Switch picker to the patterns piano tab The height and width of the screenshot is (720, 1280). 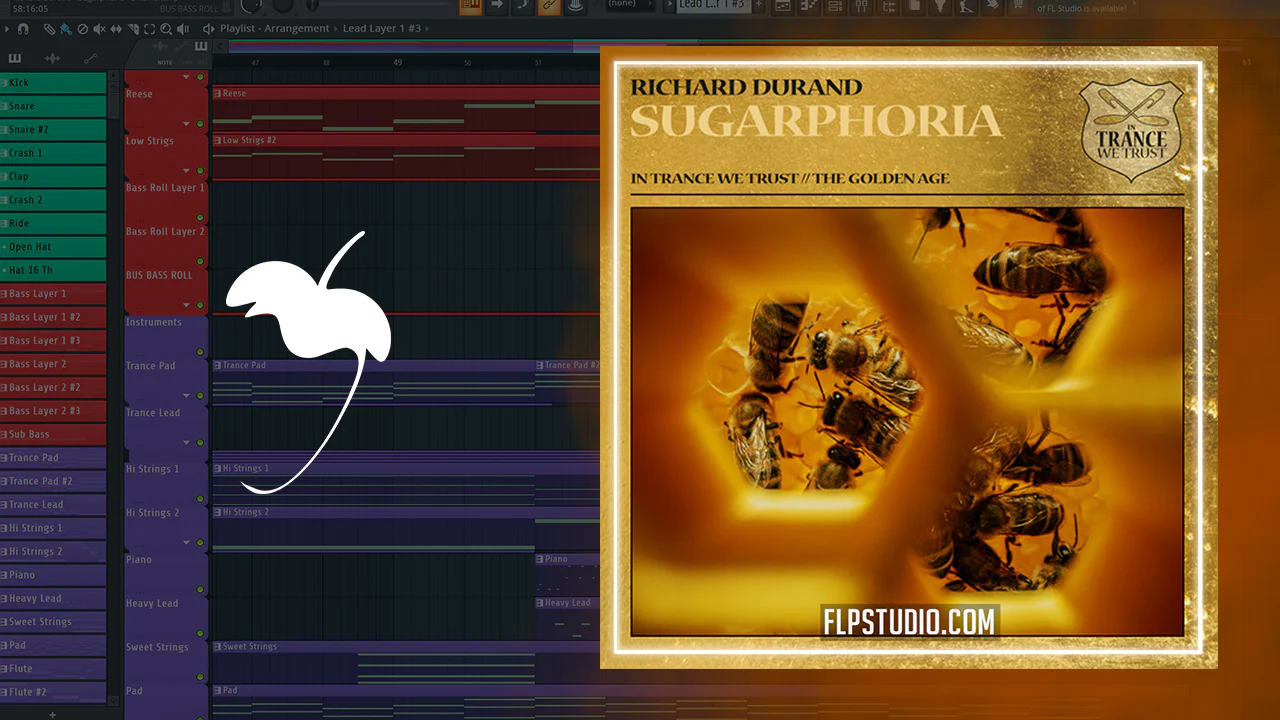[x=16, y=59]
